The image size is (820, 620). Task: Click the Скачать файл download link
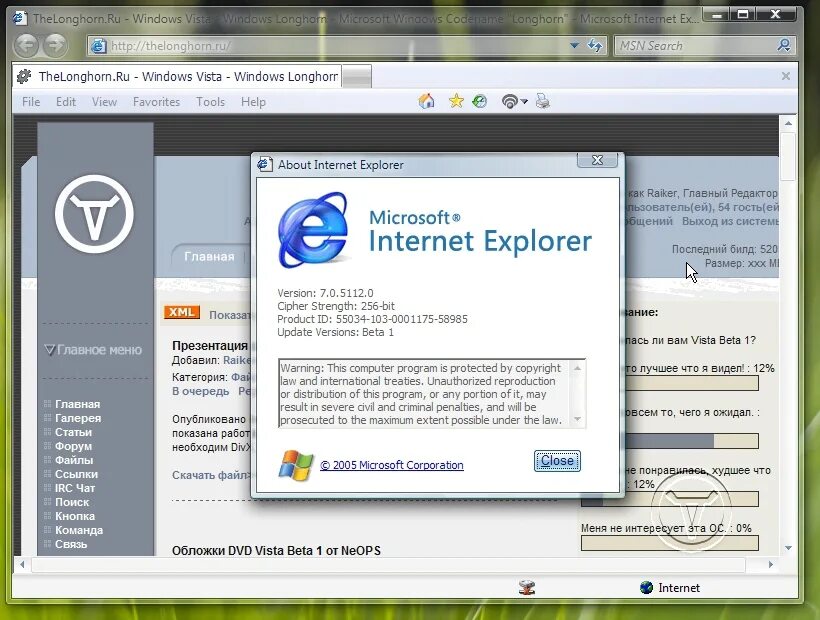tap(212, 475)
